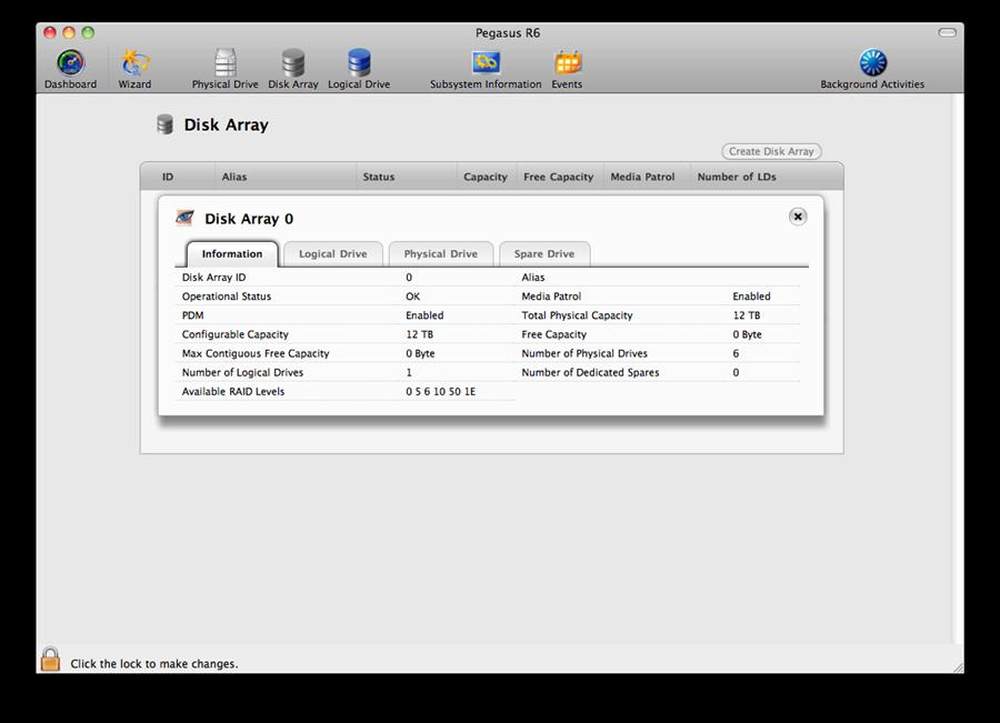Select the 'OK' operational status value

pos(413,296)
